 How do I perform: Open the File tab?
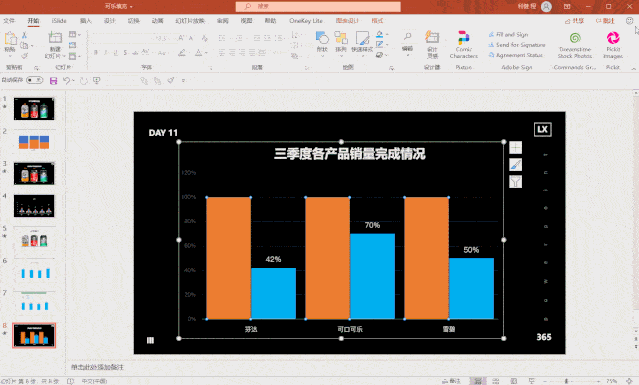point(9,20)
